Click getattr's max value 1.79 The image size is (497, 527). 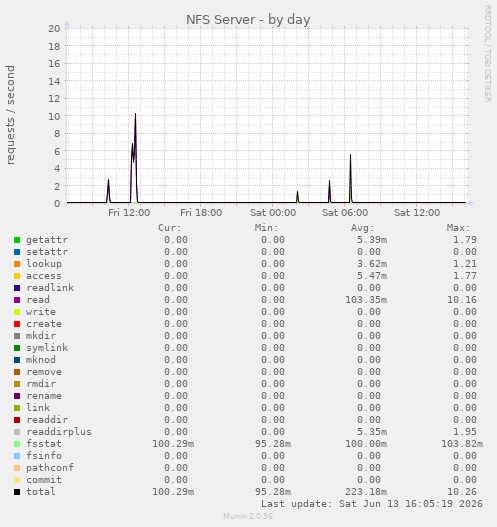[x=465, y=240]
